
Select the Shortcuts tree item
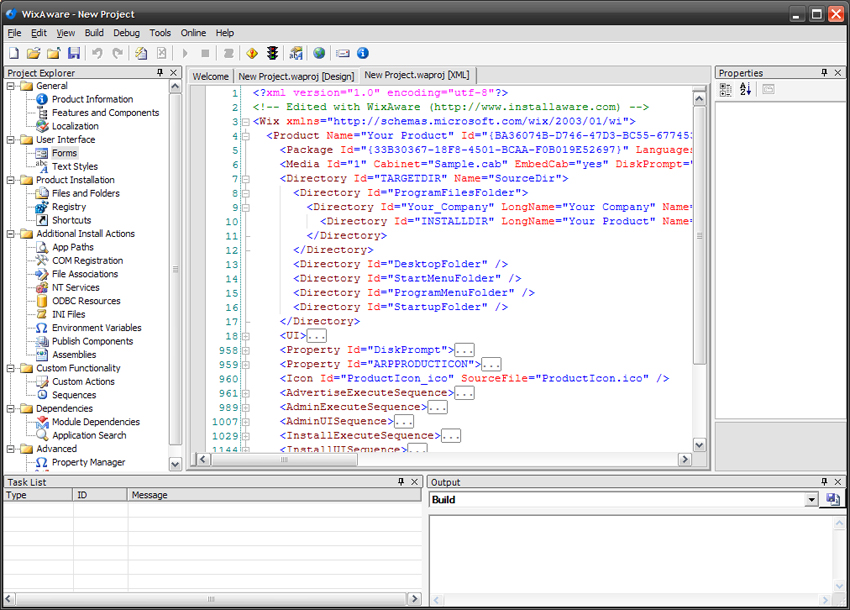pyautogui.click(x=71, y=220)
